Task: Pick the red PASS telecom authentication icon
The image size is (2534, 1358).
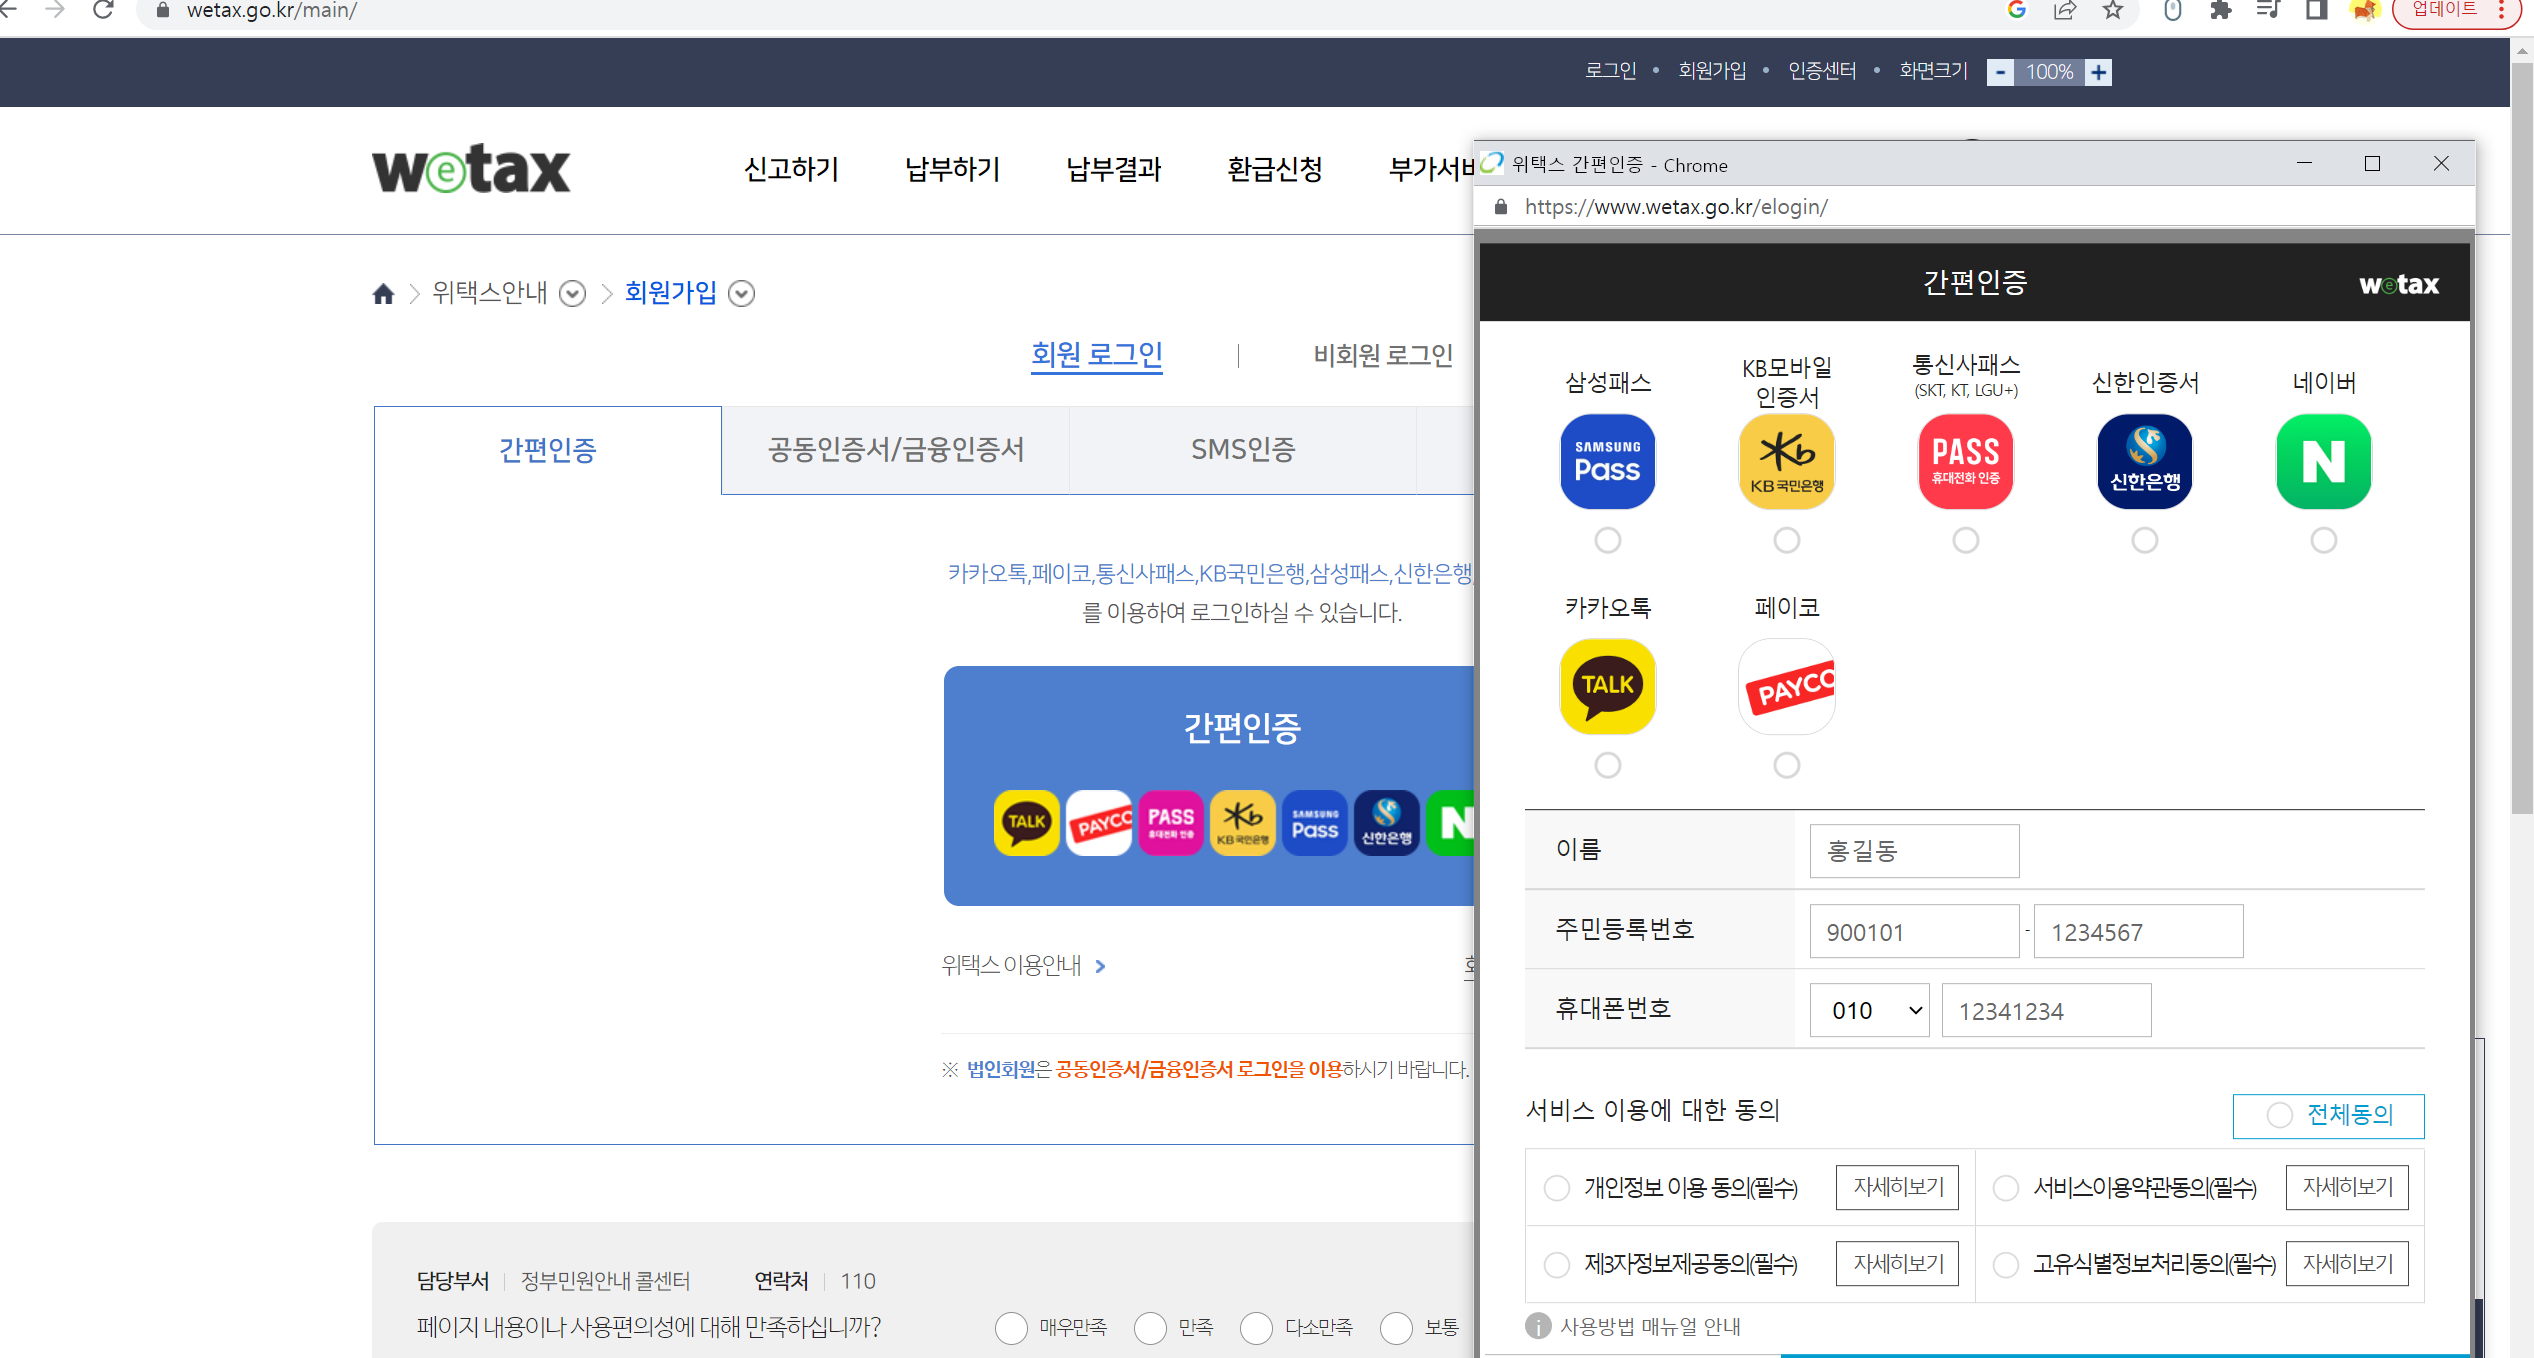Action: click(1965, 462)
